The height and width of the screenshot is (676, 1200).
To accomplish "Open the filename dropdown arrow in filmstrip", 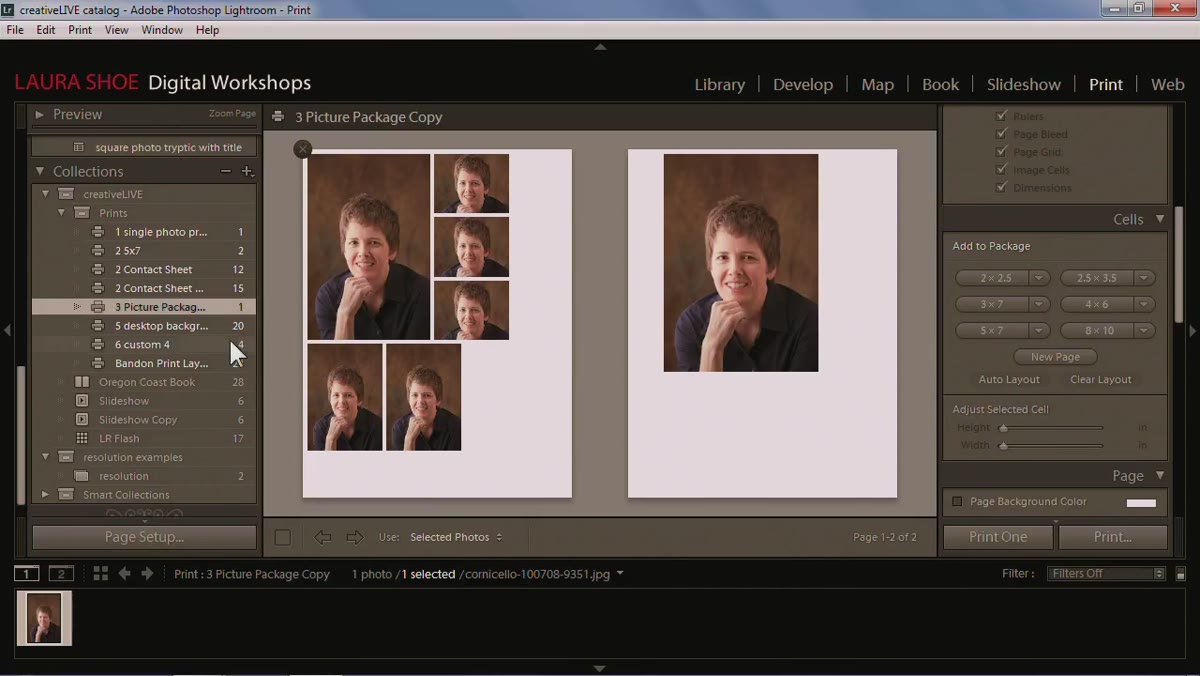I will click(x=620, y=574).
